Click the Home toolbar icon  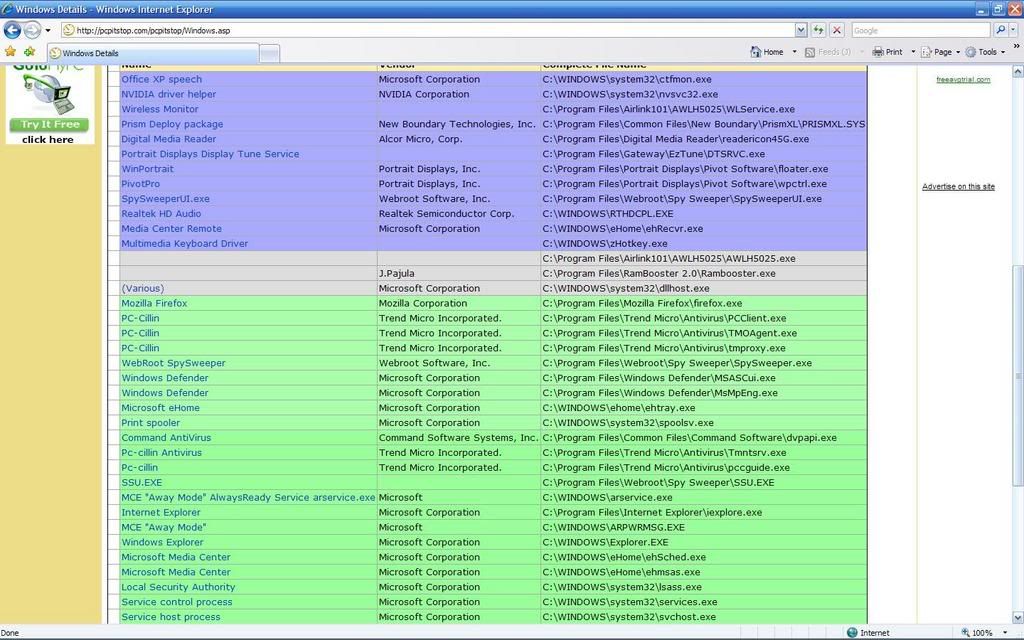(x=765, y=52)
